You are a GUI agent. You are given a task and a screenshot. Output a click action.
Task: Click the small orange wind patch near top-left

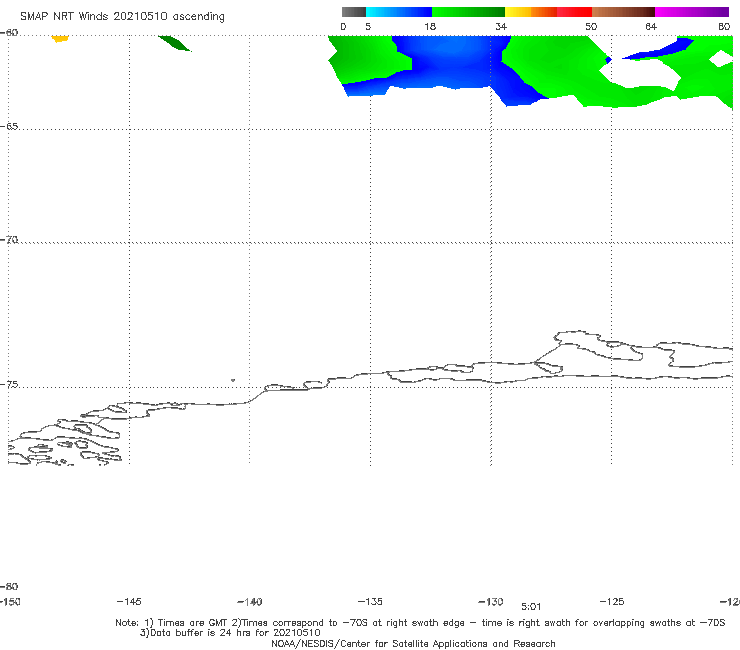tap(59, 38)
